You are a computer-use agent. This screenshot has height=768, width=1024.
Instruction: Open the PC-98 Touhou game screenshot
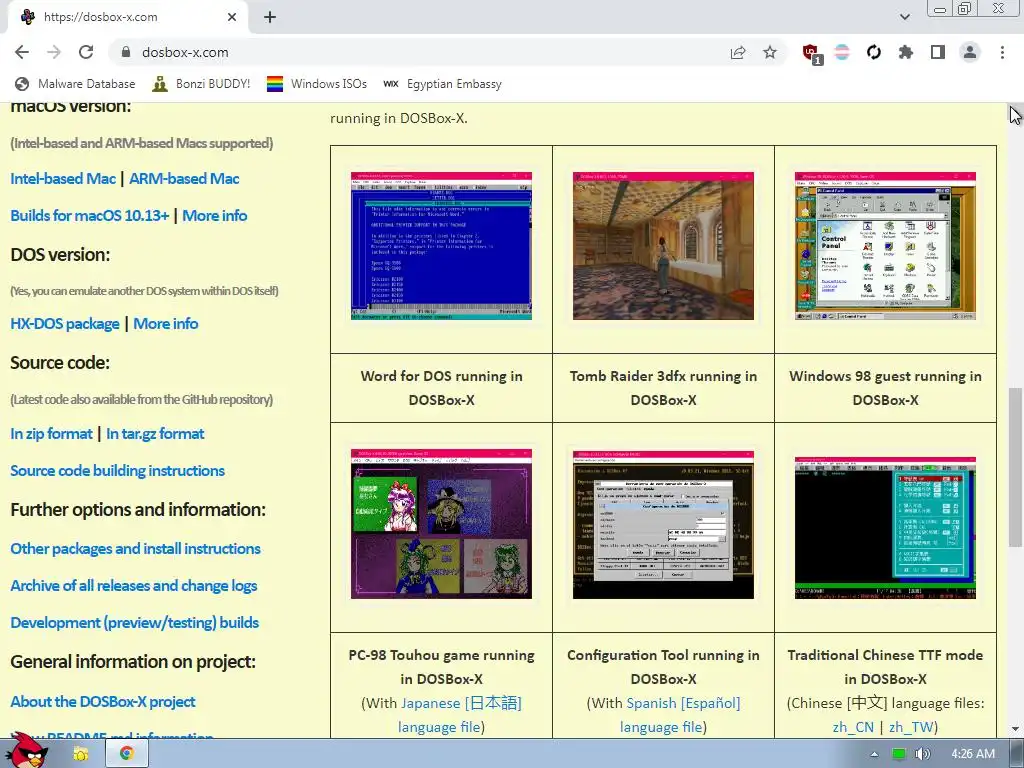tap(441, 524)
